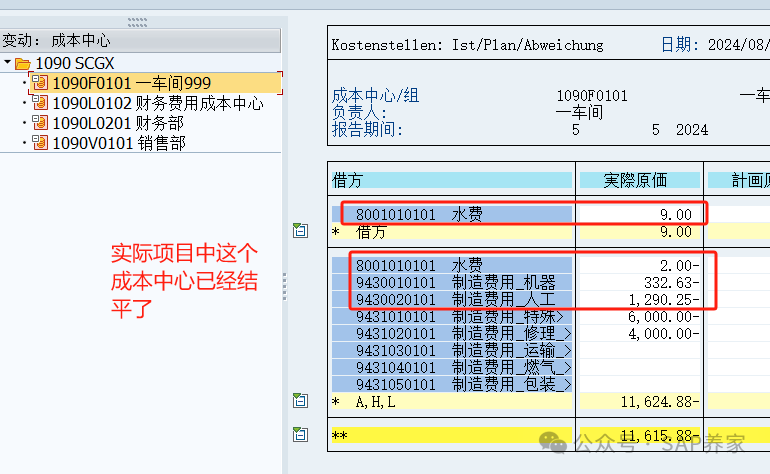Screen dimensions: 770x474
Task: Select cost center 1090L0102 财务费用成本中心
Action: (158, 103)
